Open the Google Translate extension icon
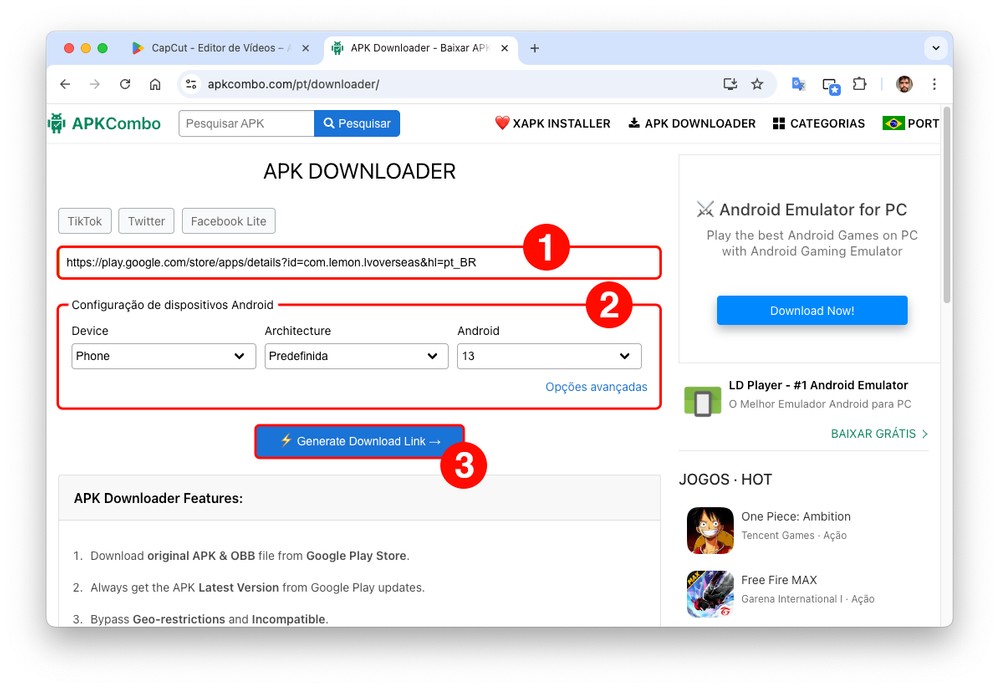 pyautogui.click(x=798, y=84)
